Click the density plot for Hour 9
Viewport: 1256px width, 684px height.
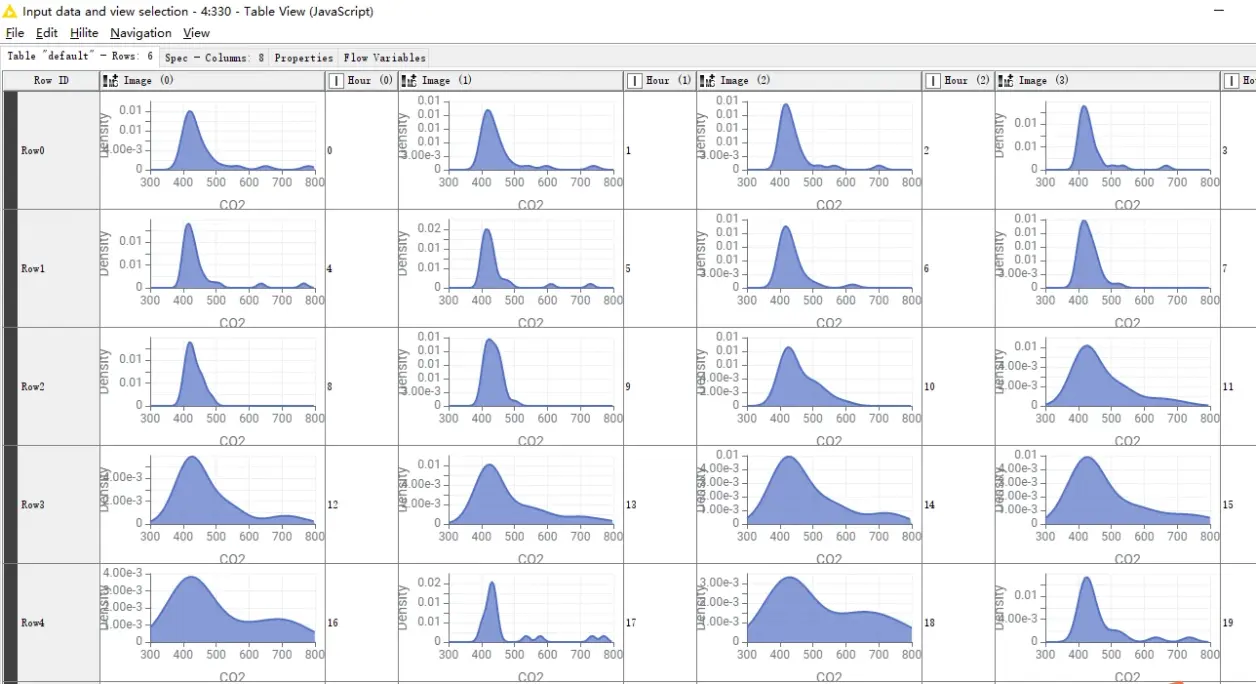(x=511, y=386)
